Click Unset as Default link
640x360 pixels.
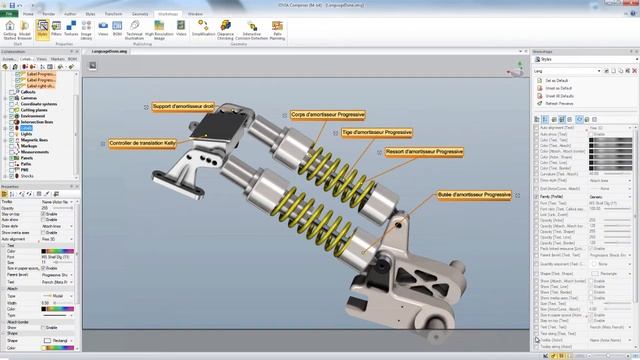(558, 88)
